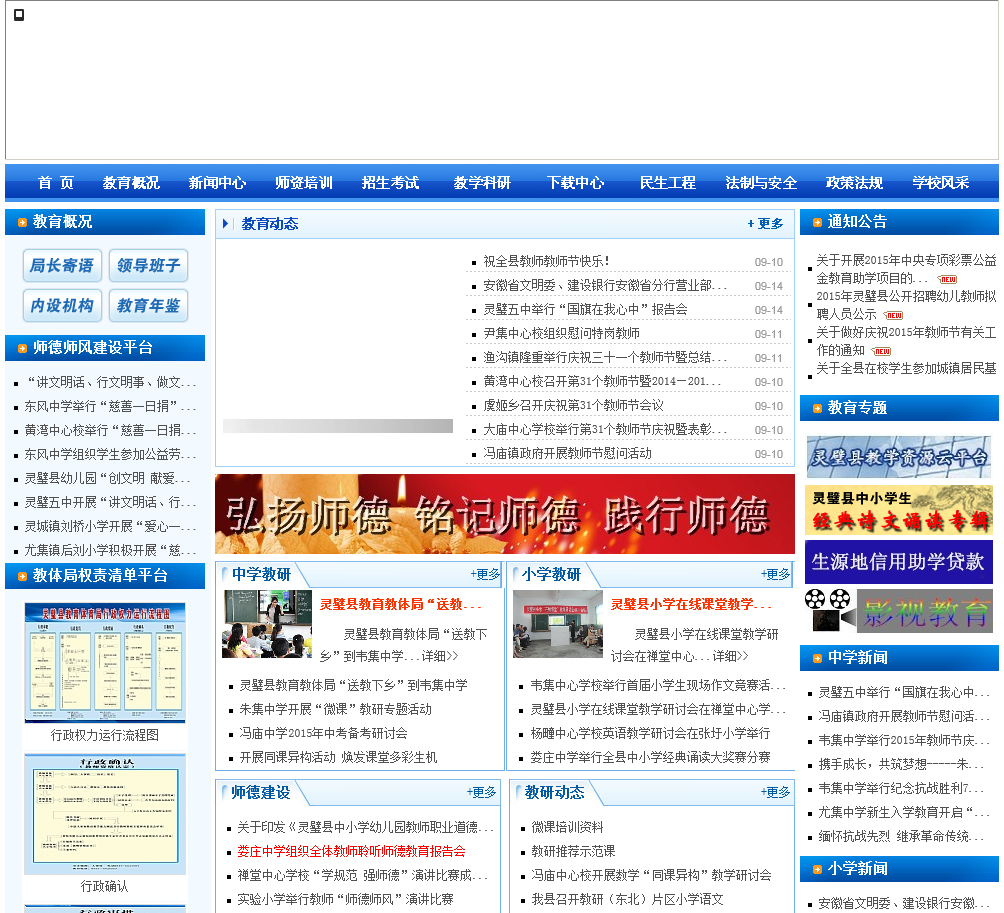1004x913 pixels.
Task: Click the 局长寄语 button
Action: point(62,266)
